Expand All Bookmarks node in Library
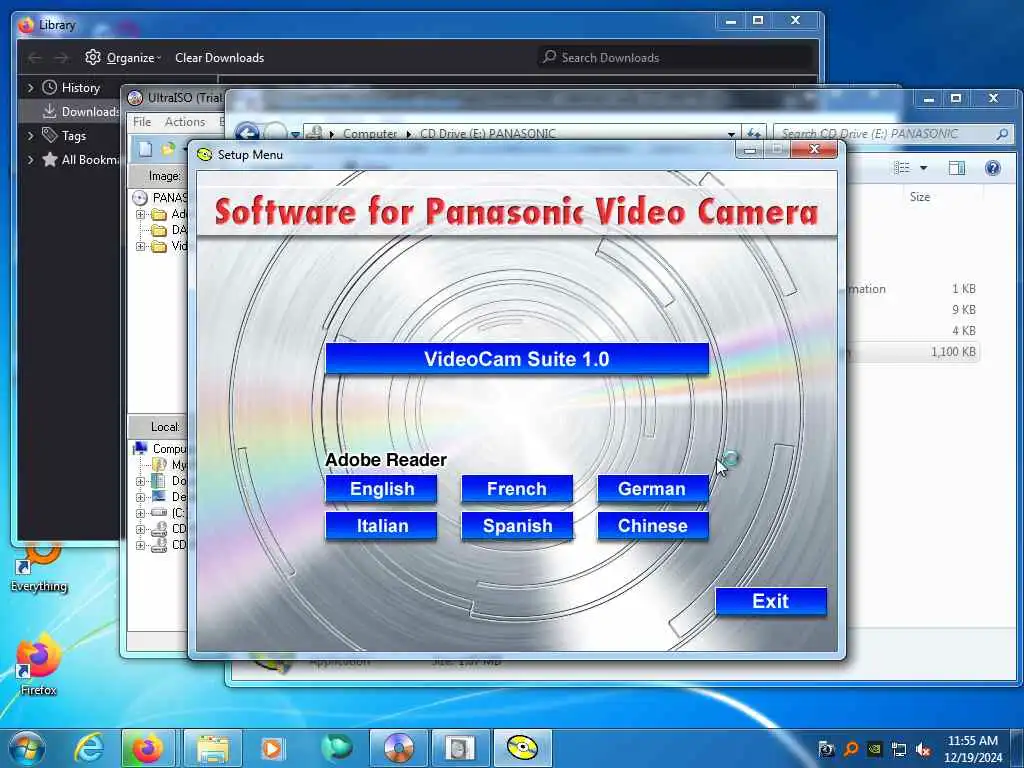Screen dimensions: 1024x768 coord(30,159)
